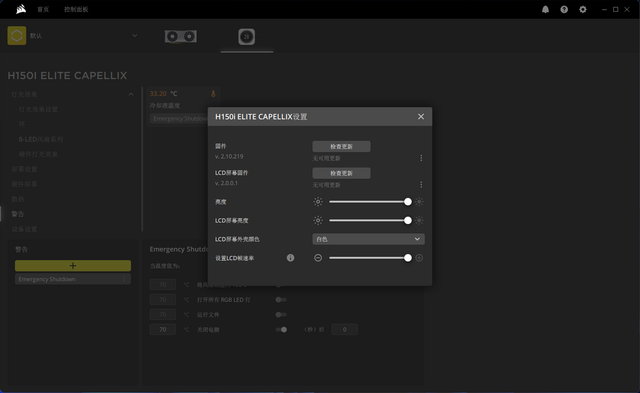640x393 pixels.
Task: Open three-dot menu on Emergency Shutdown alert row
Action: pos(124,279)
